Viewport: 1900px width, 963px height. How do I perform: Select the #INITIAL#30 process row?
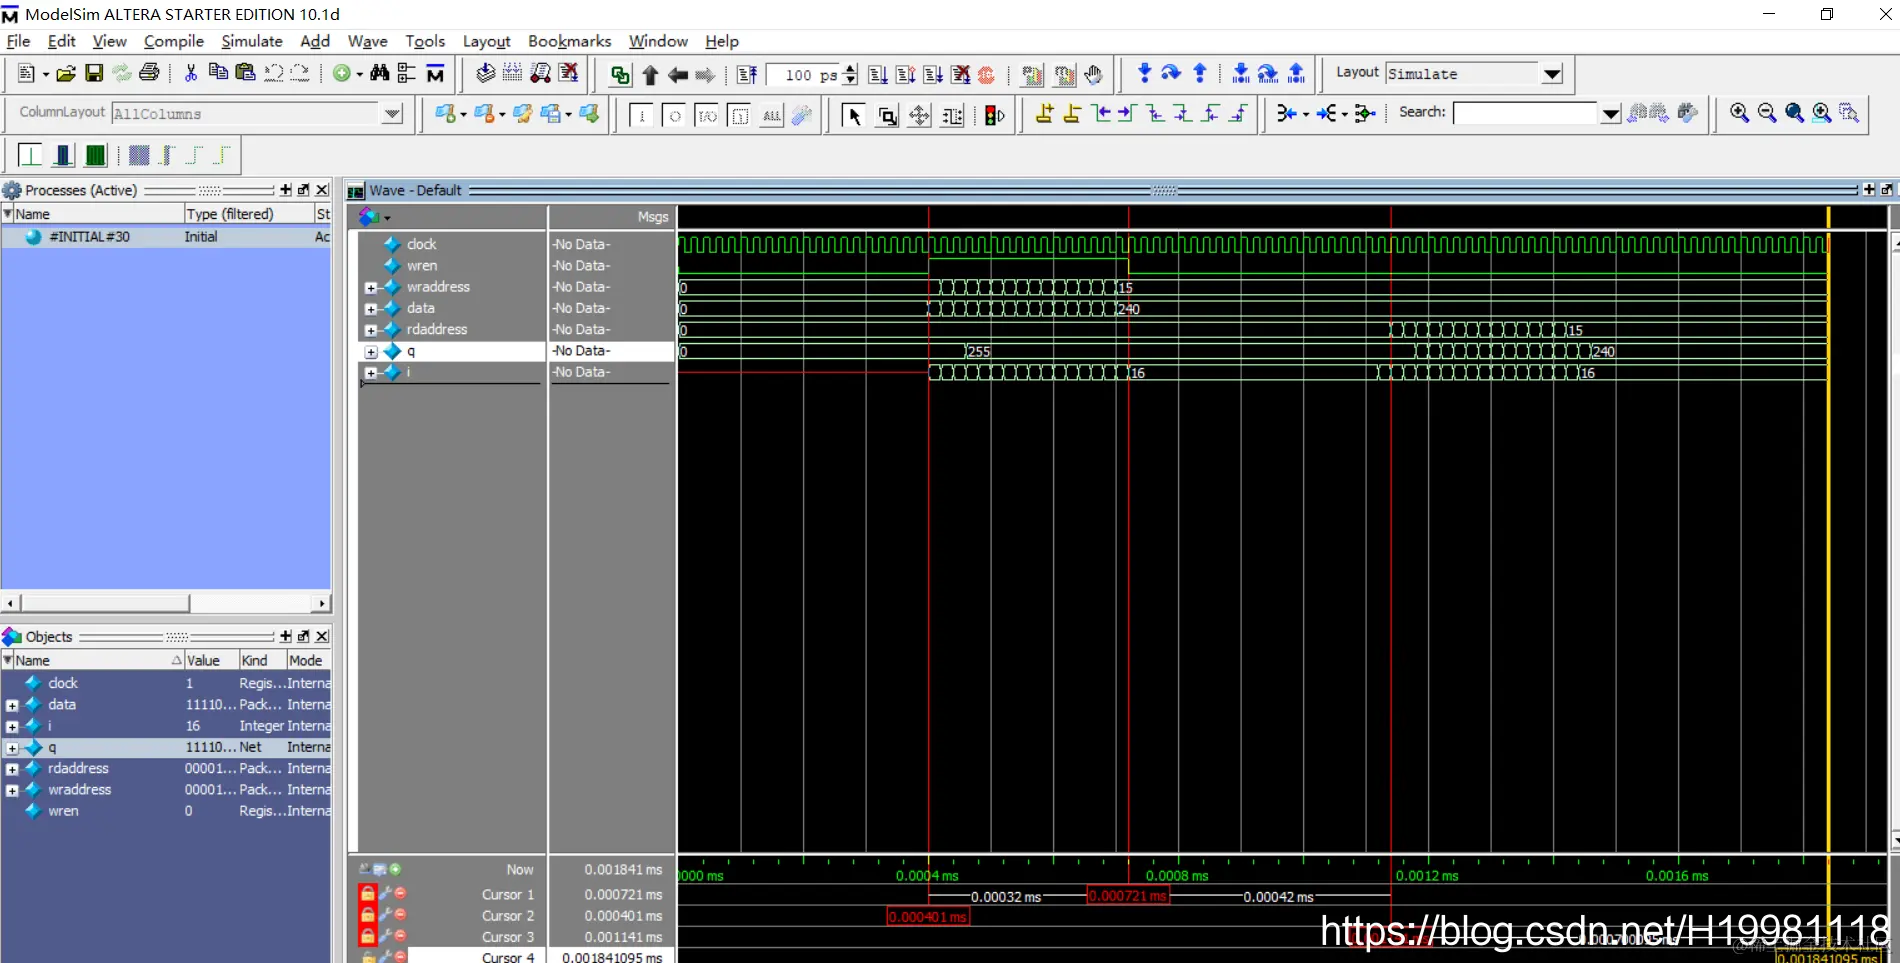[166, 237]
